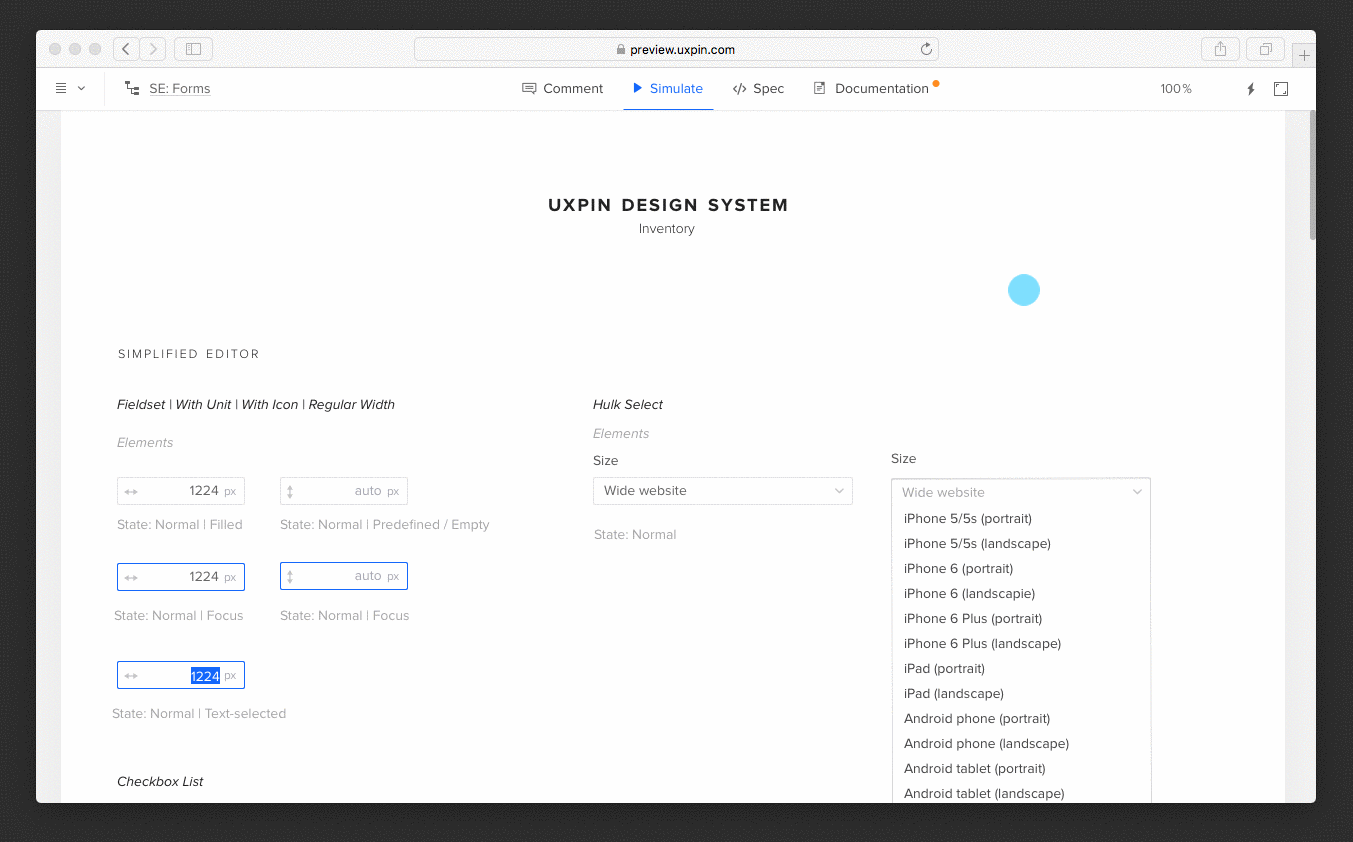Screen dimensions: 1353x842
Task: Click the Hulk Select heading
Action: pyautogui.click(x=628, y=404)
